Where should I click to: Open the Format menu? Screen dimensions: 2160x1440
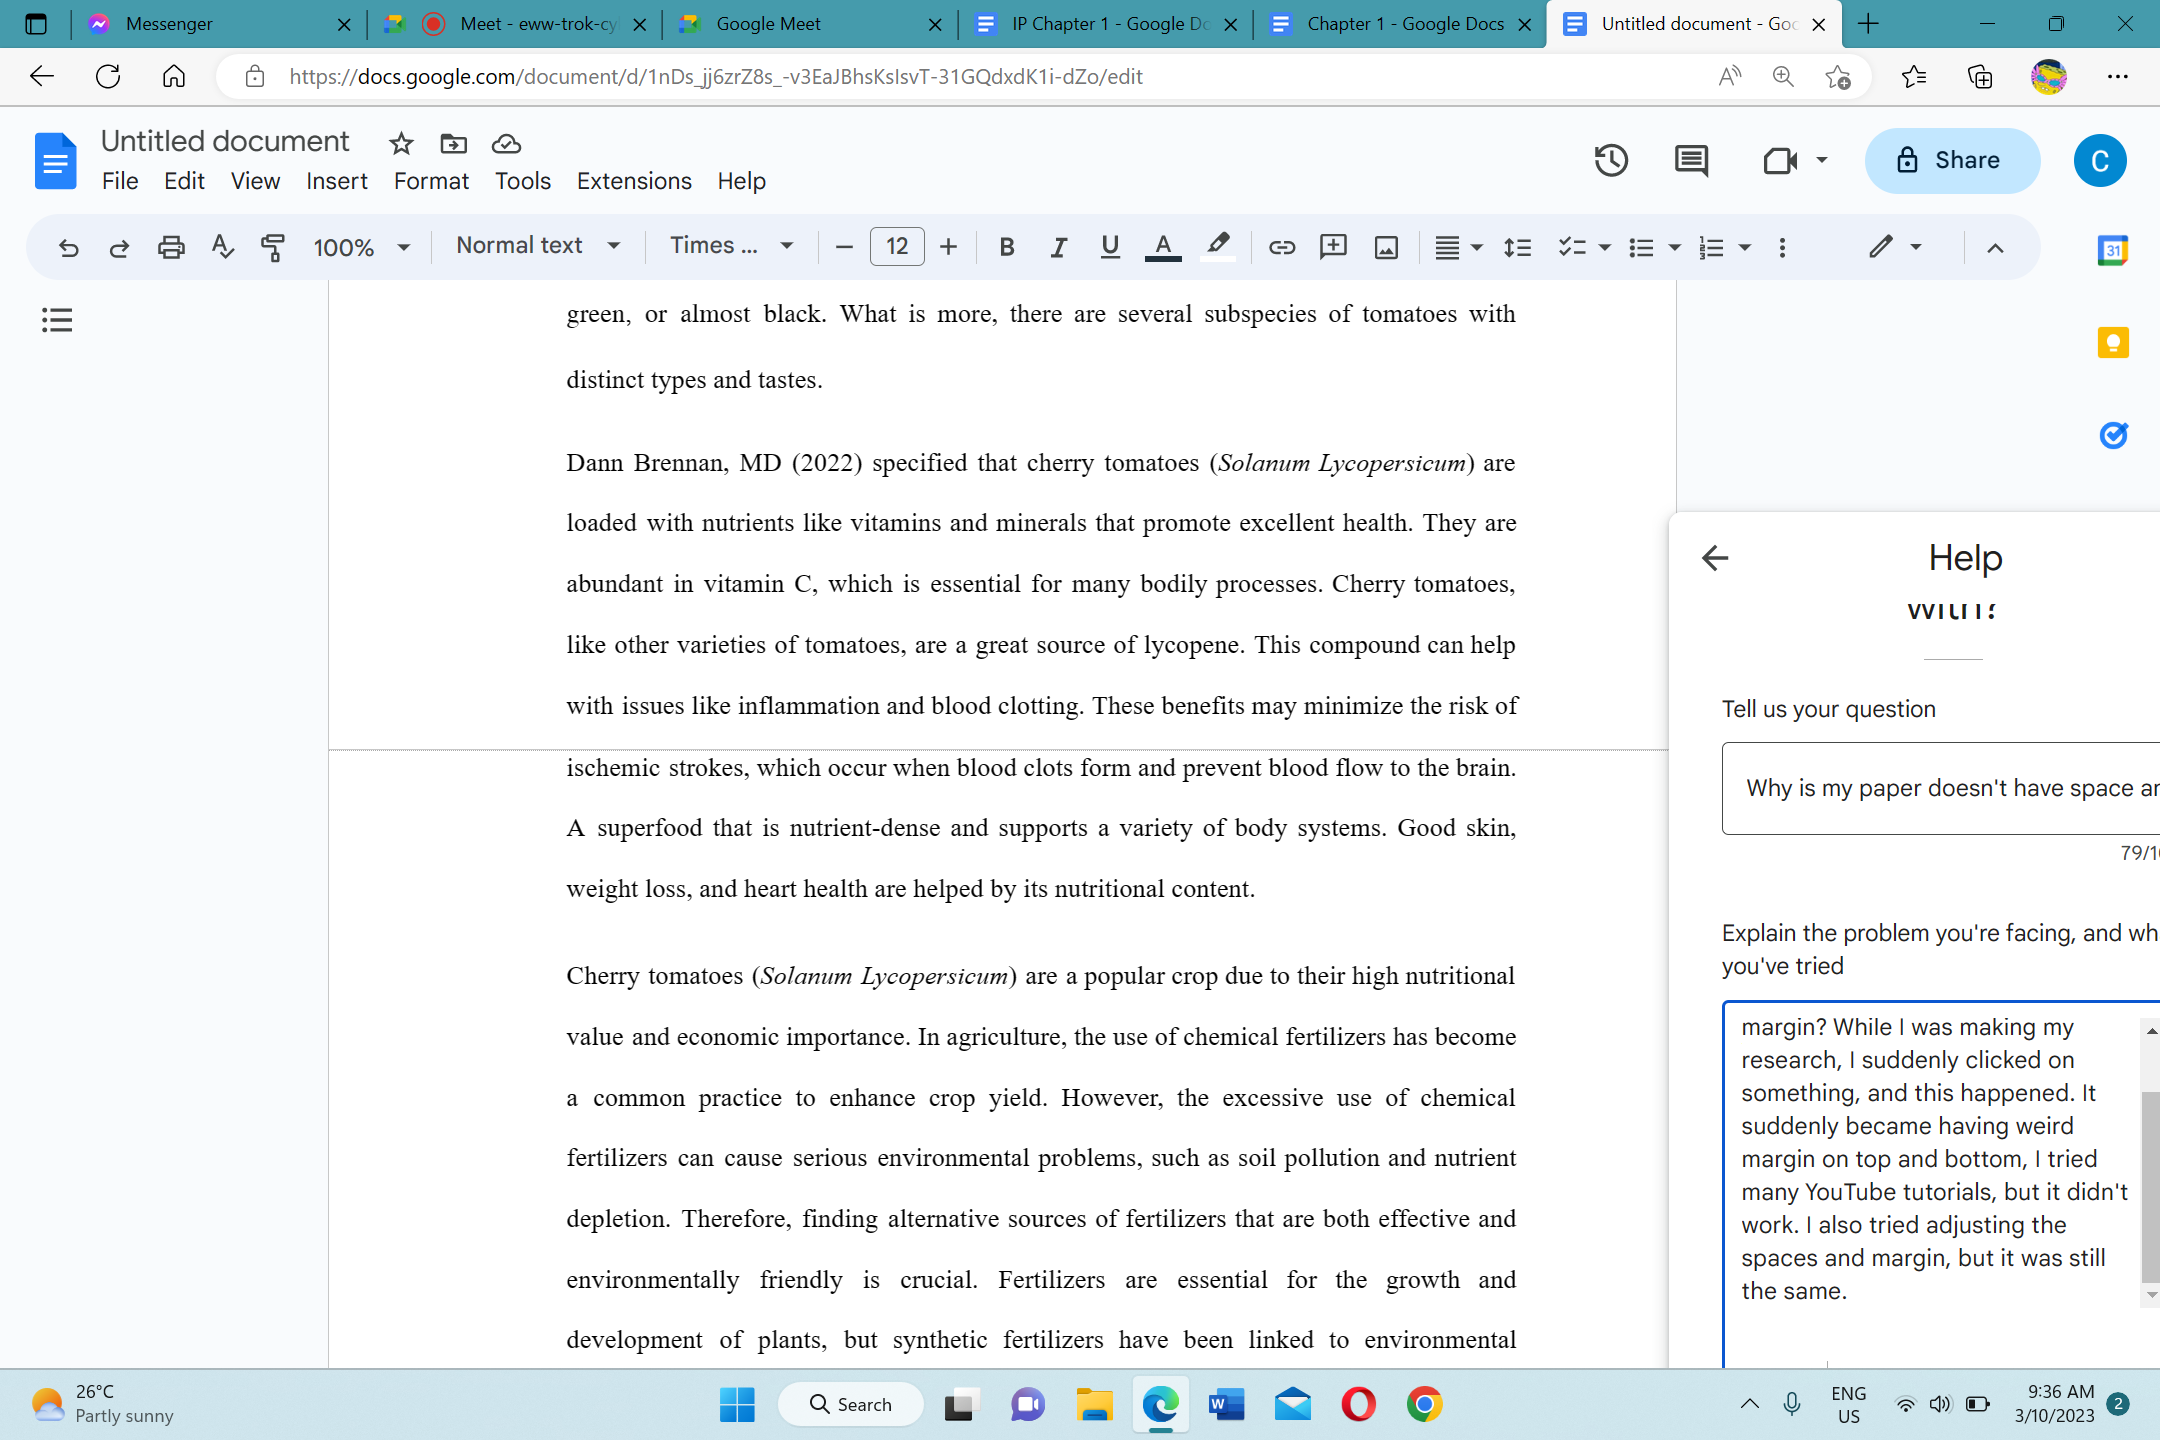click(430, 181)
